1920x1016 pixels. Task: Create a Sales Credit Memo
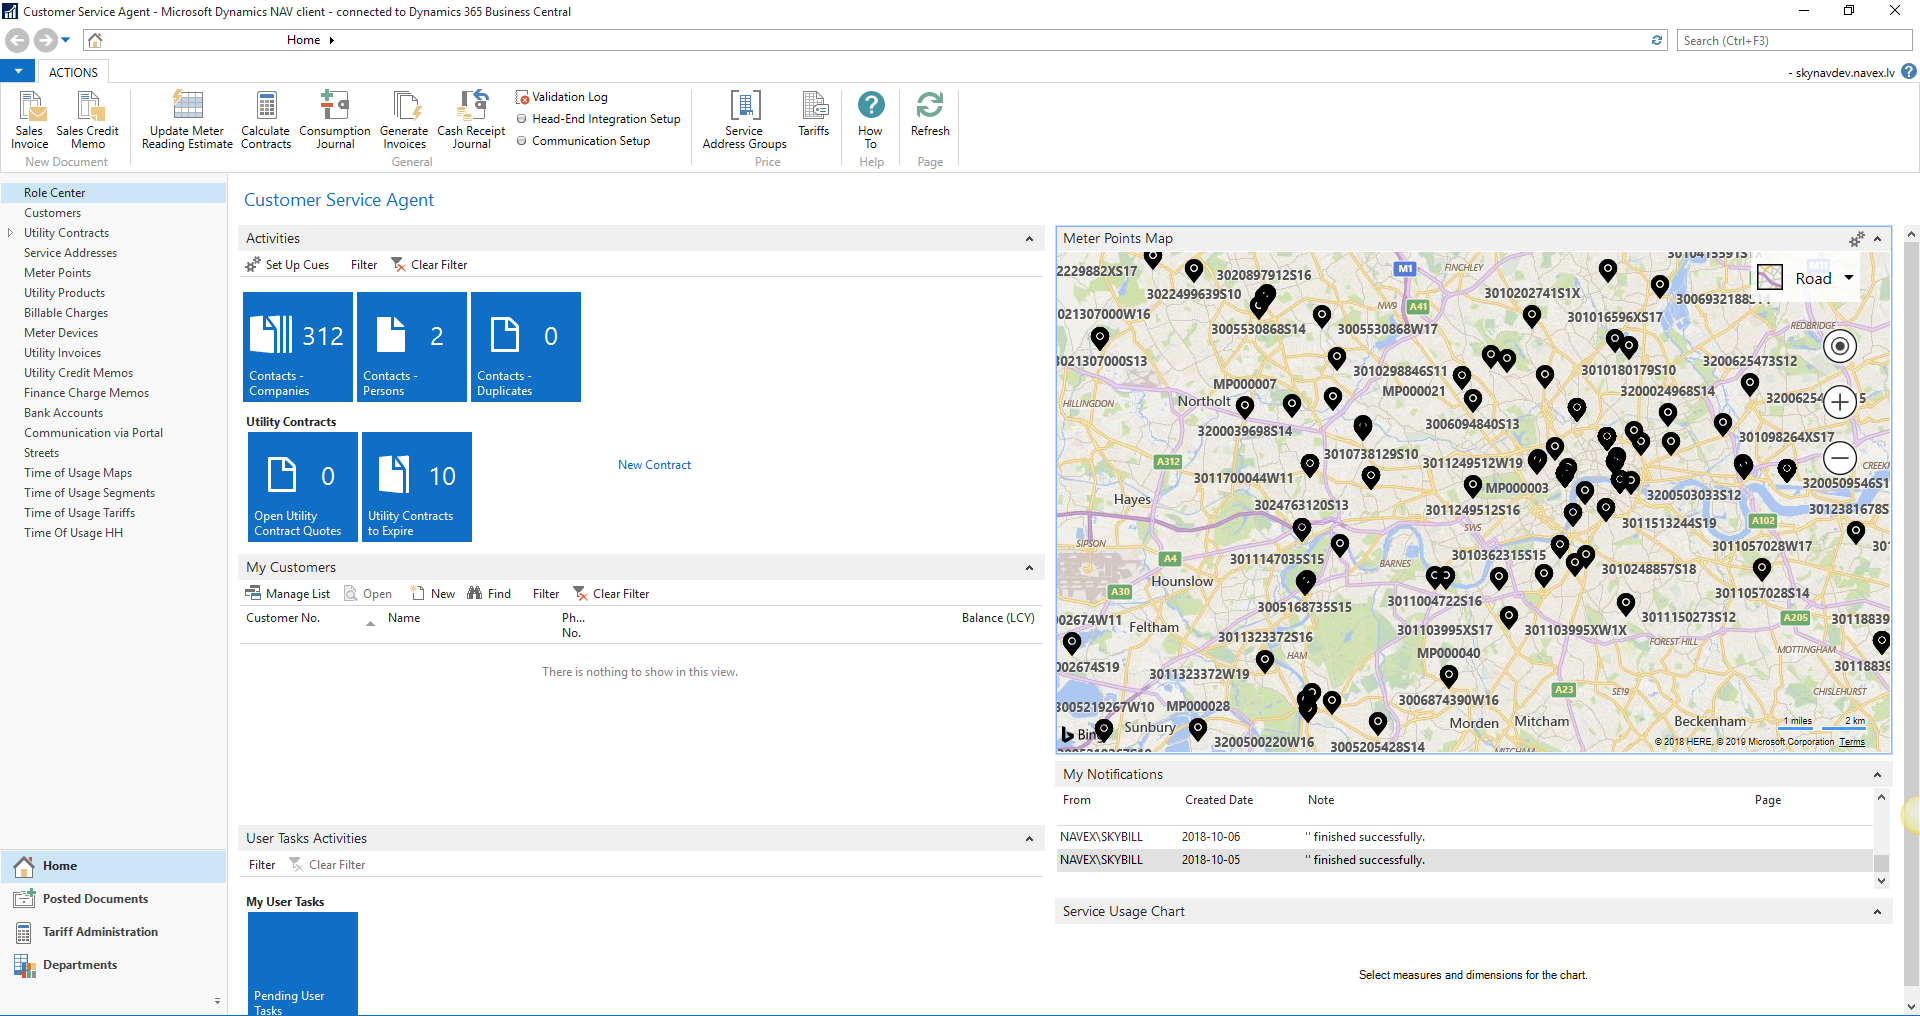point(88,120)
